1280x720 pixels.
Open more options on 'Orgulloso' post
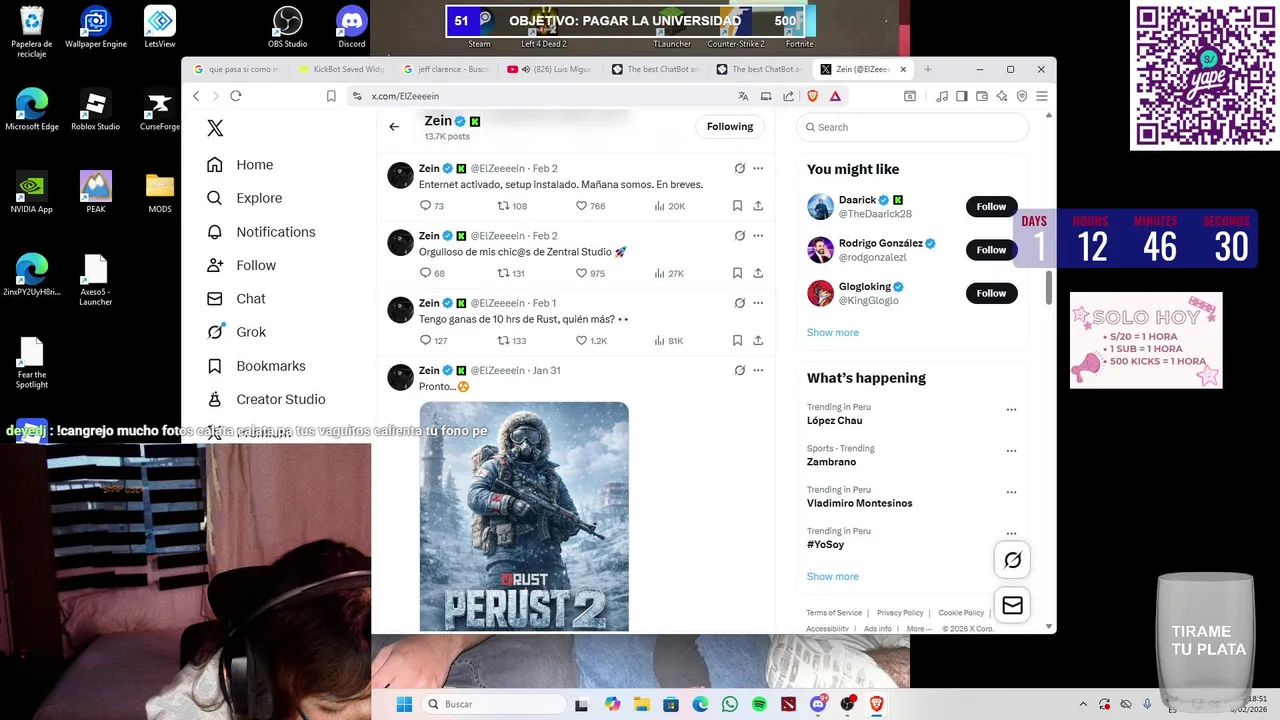758,236
